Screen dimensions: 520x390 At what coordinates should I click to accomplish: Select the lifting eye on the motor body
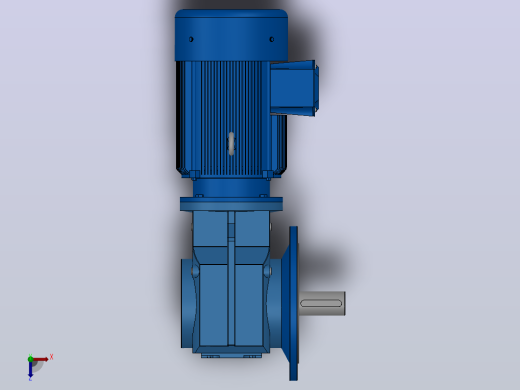[232, 144]
